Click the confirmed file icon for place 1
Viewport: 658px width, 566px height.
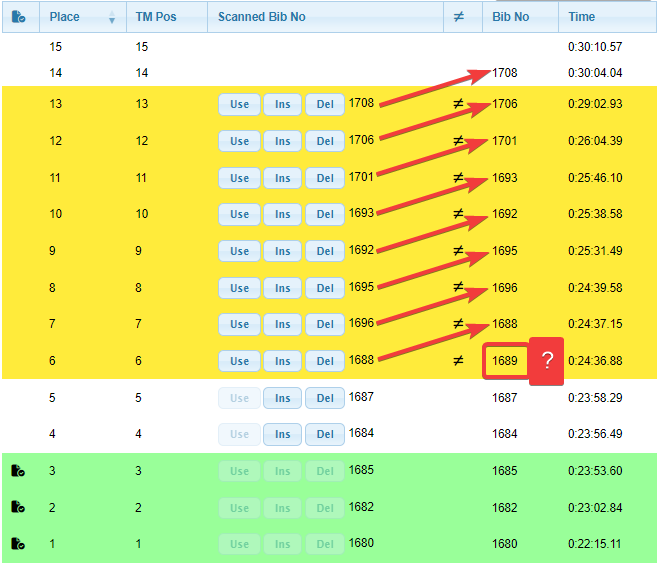click(x=18, y=544)
